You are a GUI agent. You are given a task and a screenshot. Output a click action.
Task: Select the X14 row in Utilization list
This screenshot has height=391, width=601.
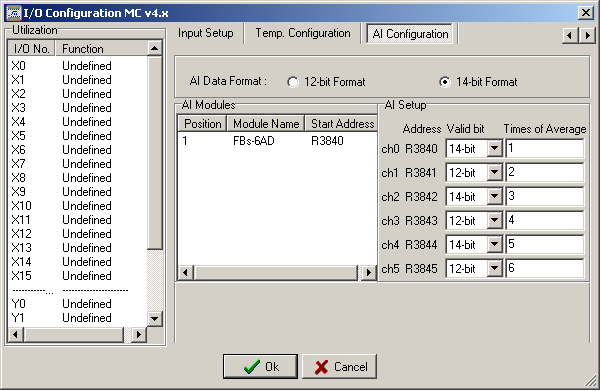tap(77, 262)
